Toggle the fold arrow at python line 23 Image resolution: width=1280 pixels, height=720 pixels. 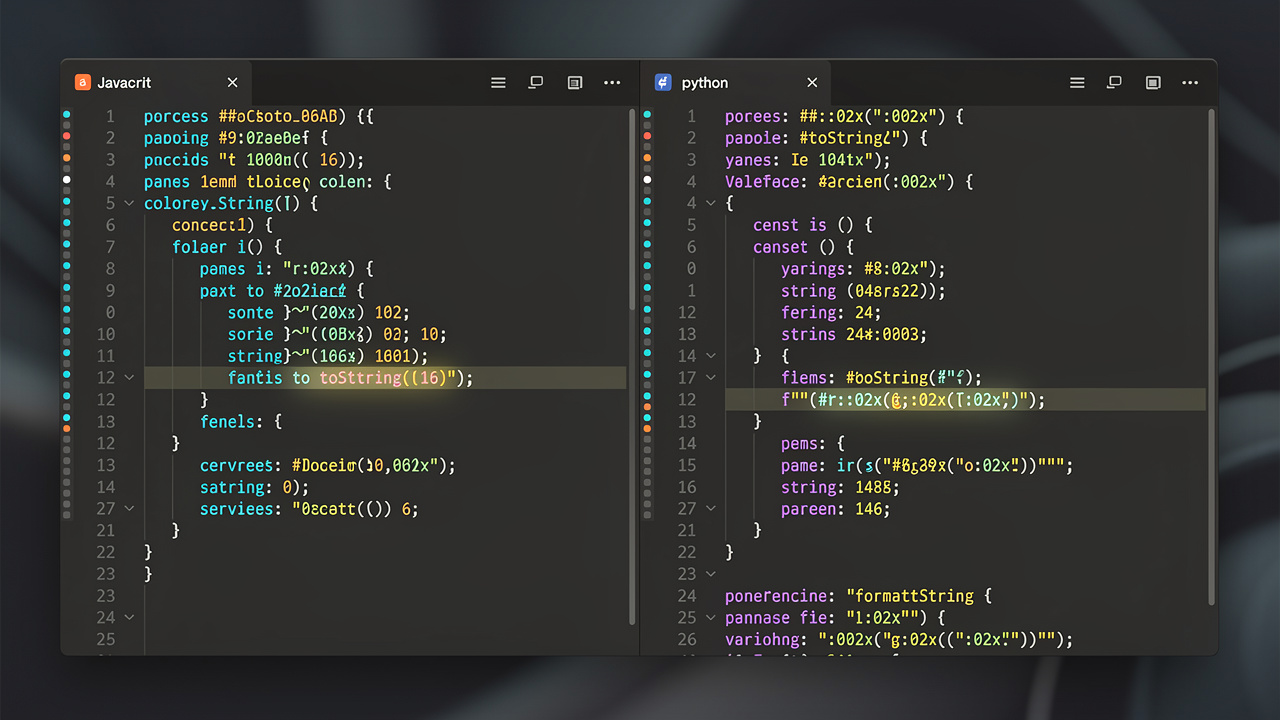[711, 574]
